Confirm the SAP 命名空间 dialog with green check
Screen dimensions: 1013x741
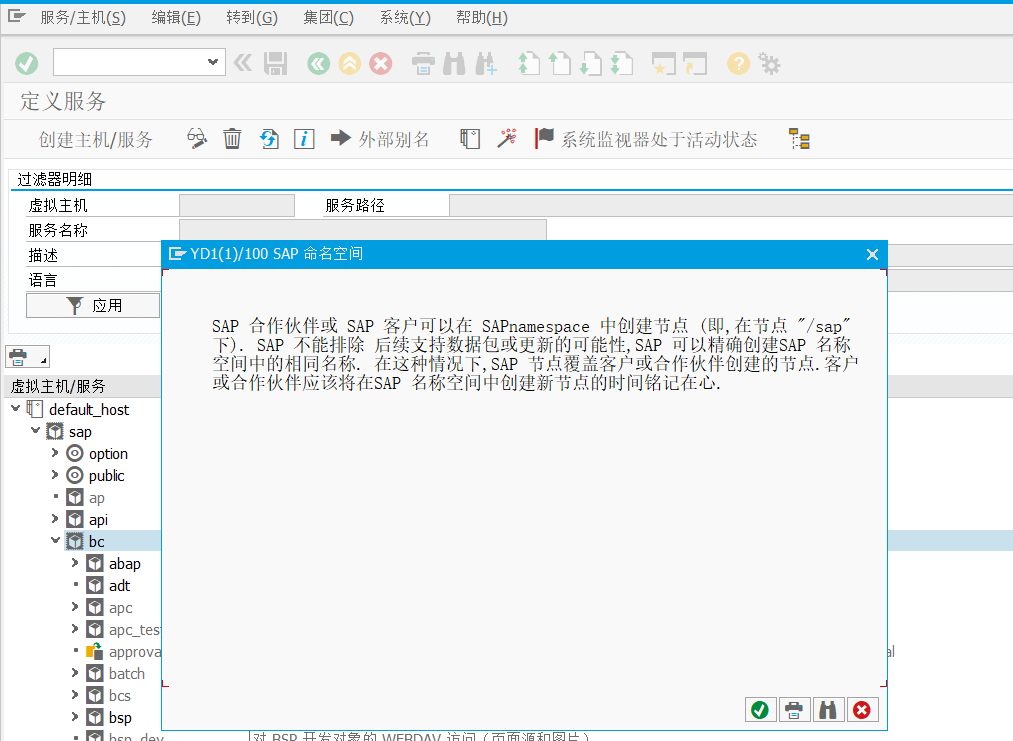click(x=760, y=710)
